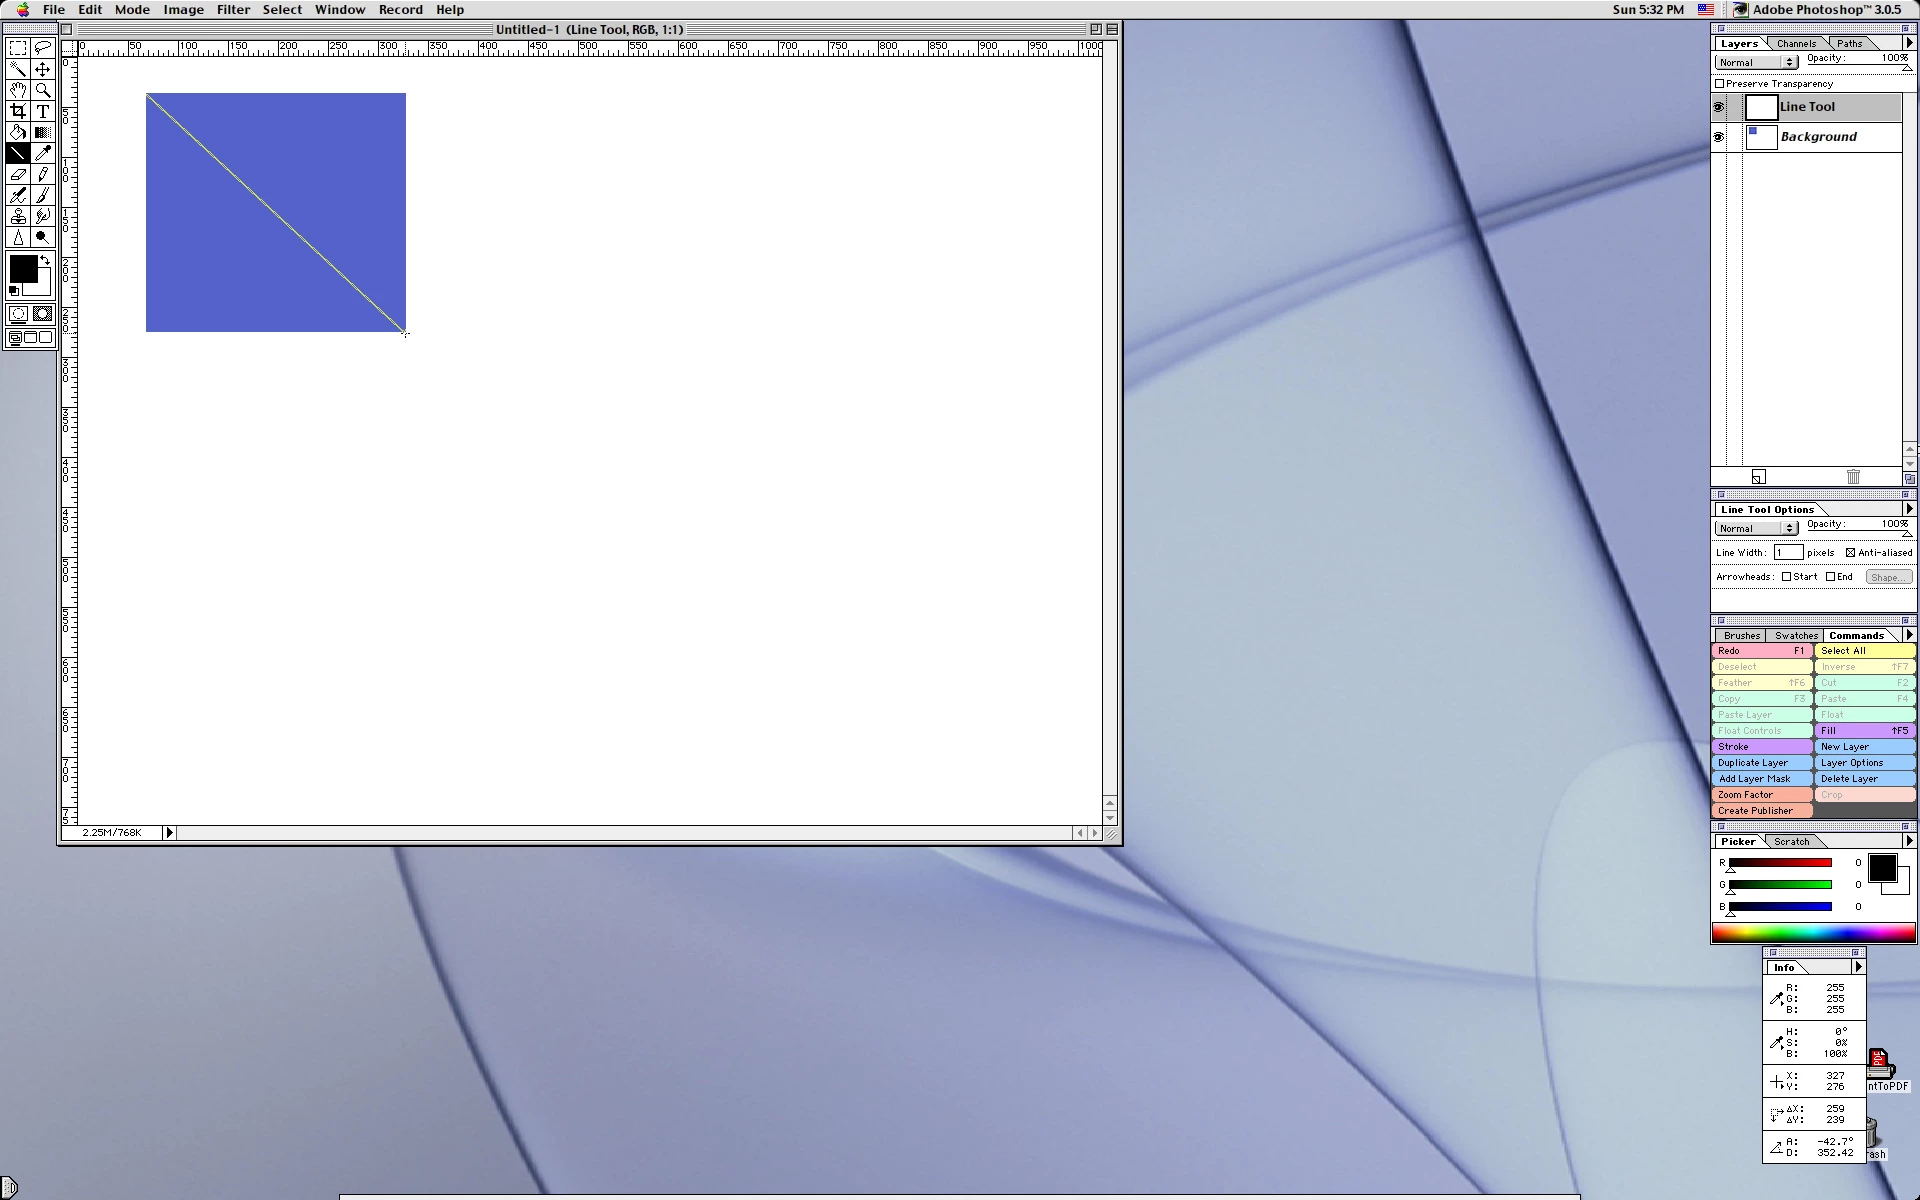Activate the Eyedropper tool
Image resolution: width=1920 pixels, height=1200 pixels.
tap(42, 153)
